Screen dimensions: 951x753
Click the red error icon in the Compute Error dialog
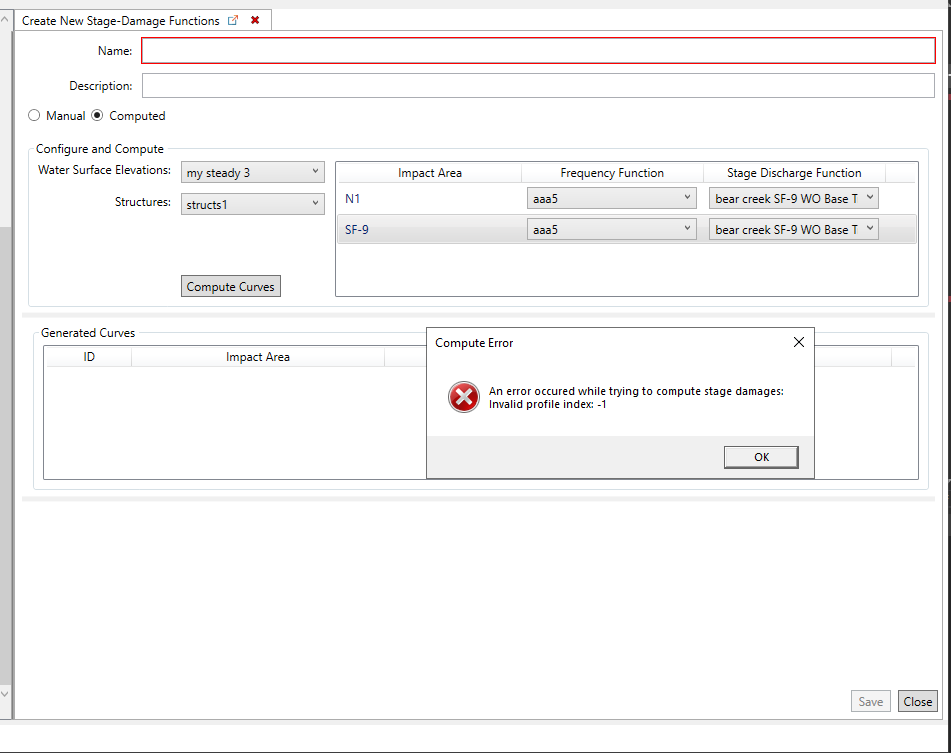[463, 397]
